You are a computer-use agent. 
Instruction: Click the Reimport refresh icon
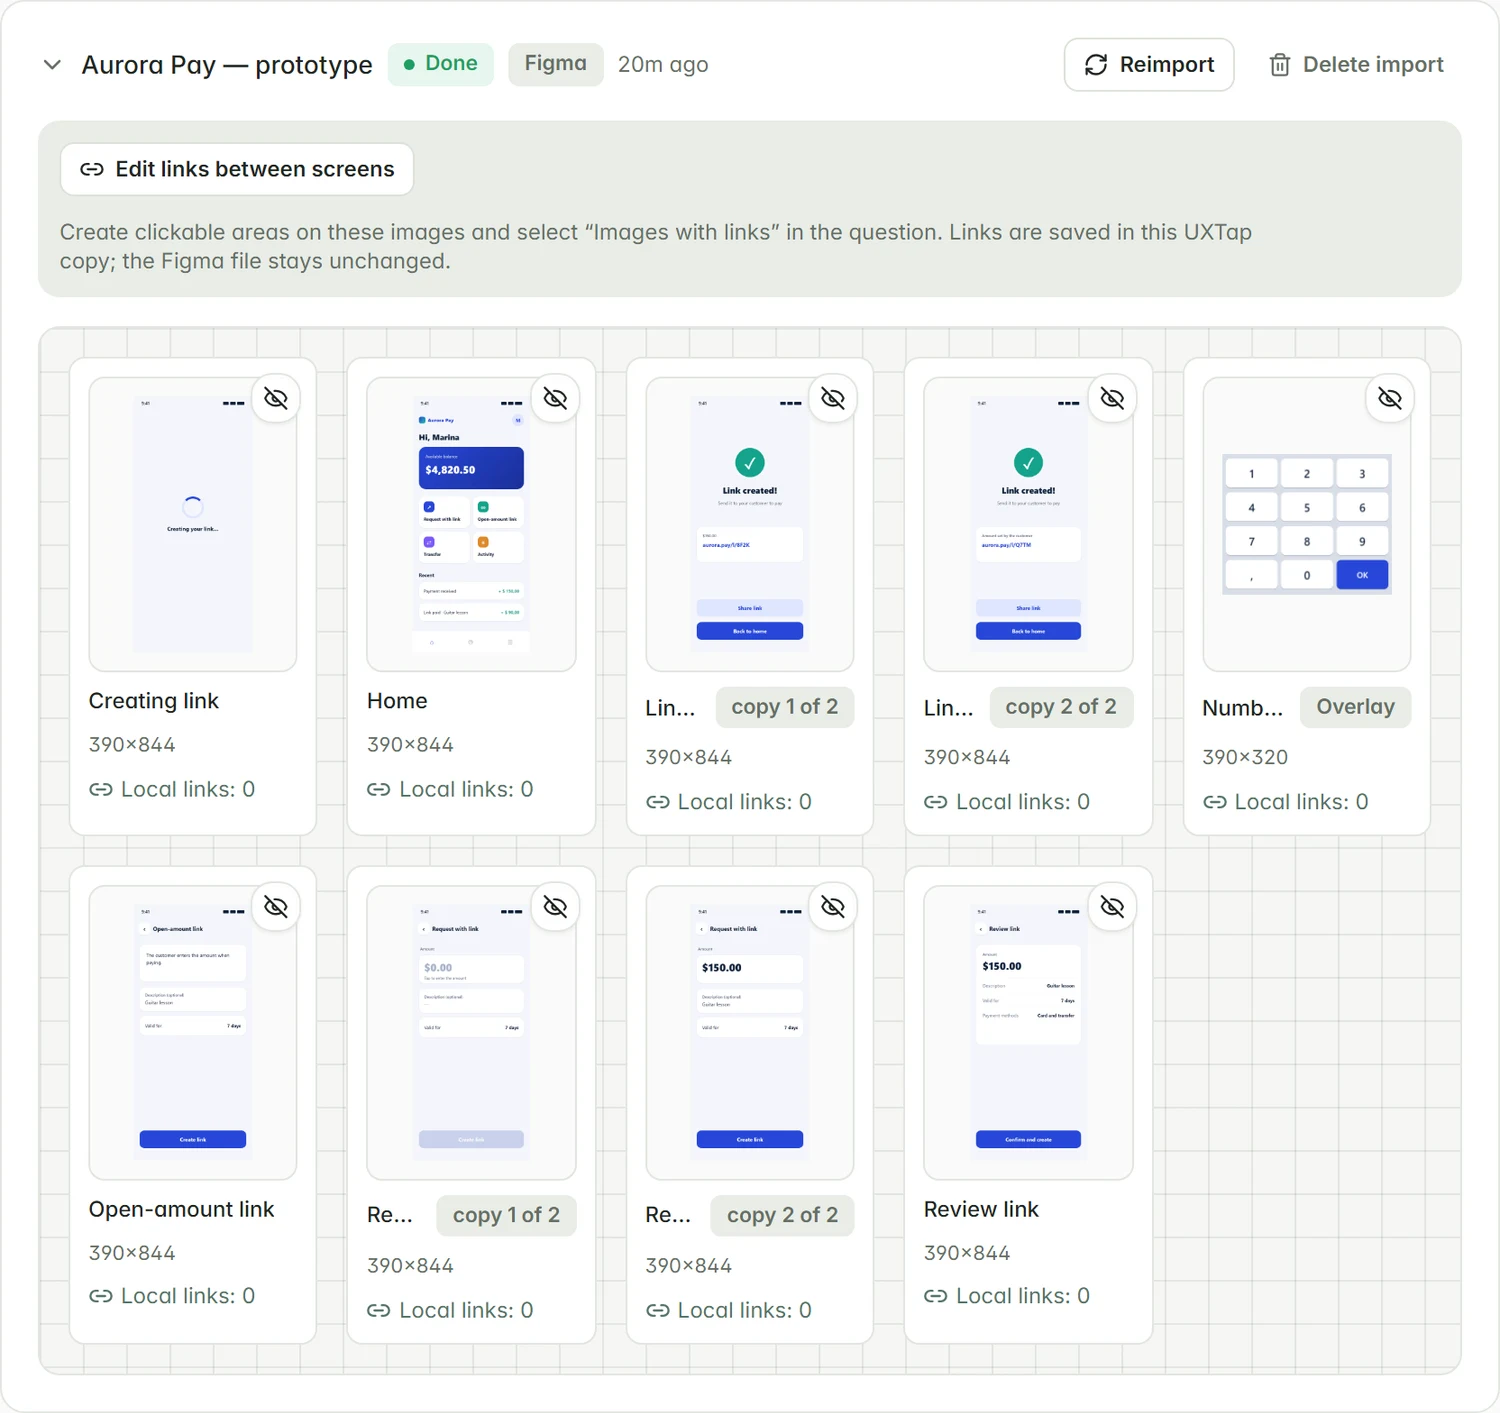point(1096,65)
